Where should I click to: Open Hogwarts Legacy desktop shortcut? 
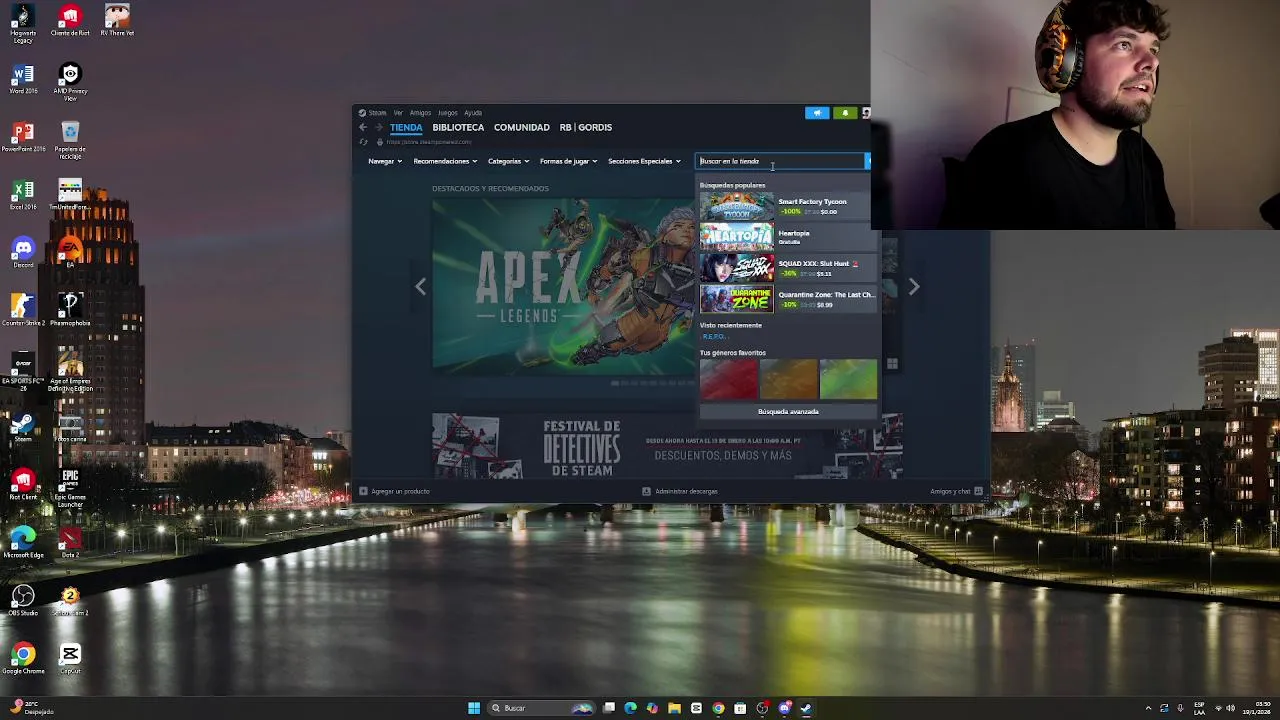point(23,22)
